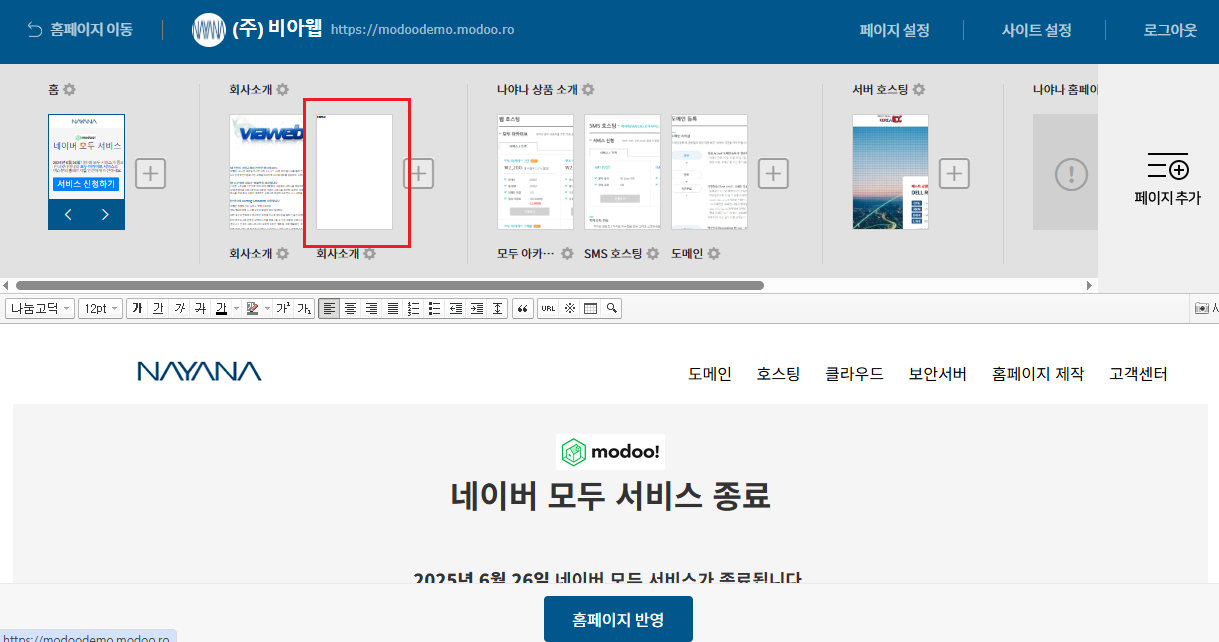Apply the text background highlight color
The height and width of the screenshot is (642, 1219).
pyautogui.click(x=252, y=308)
